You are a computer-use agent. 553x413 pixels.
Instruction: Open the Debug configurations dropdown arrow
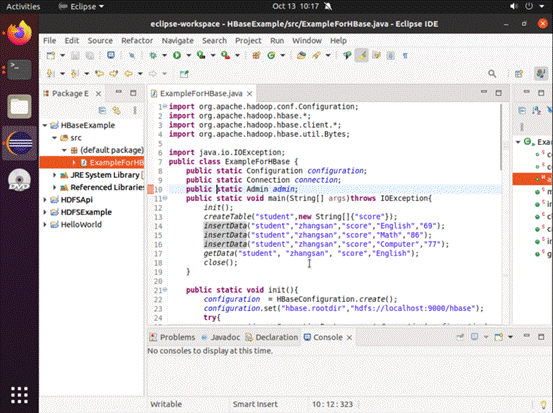point(164,55)
